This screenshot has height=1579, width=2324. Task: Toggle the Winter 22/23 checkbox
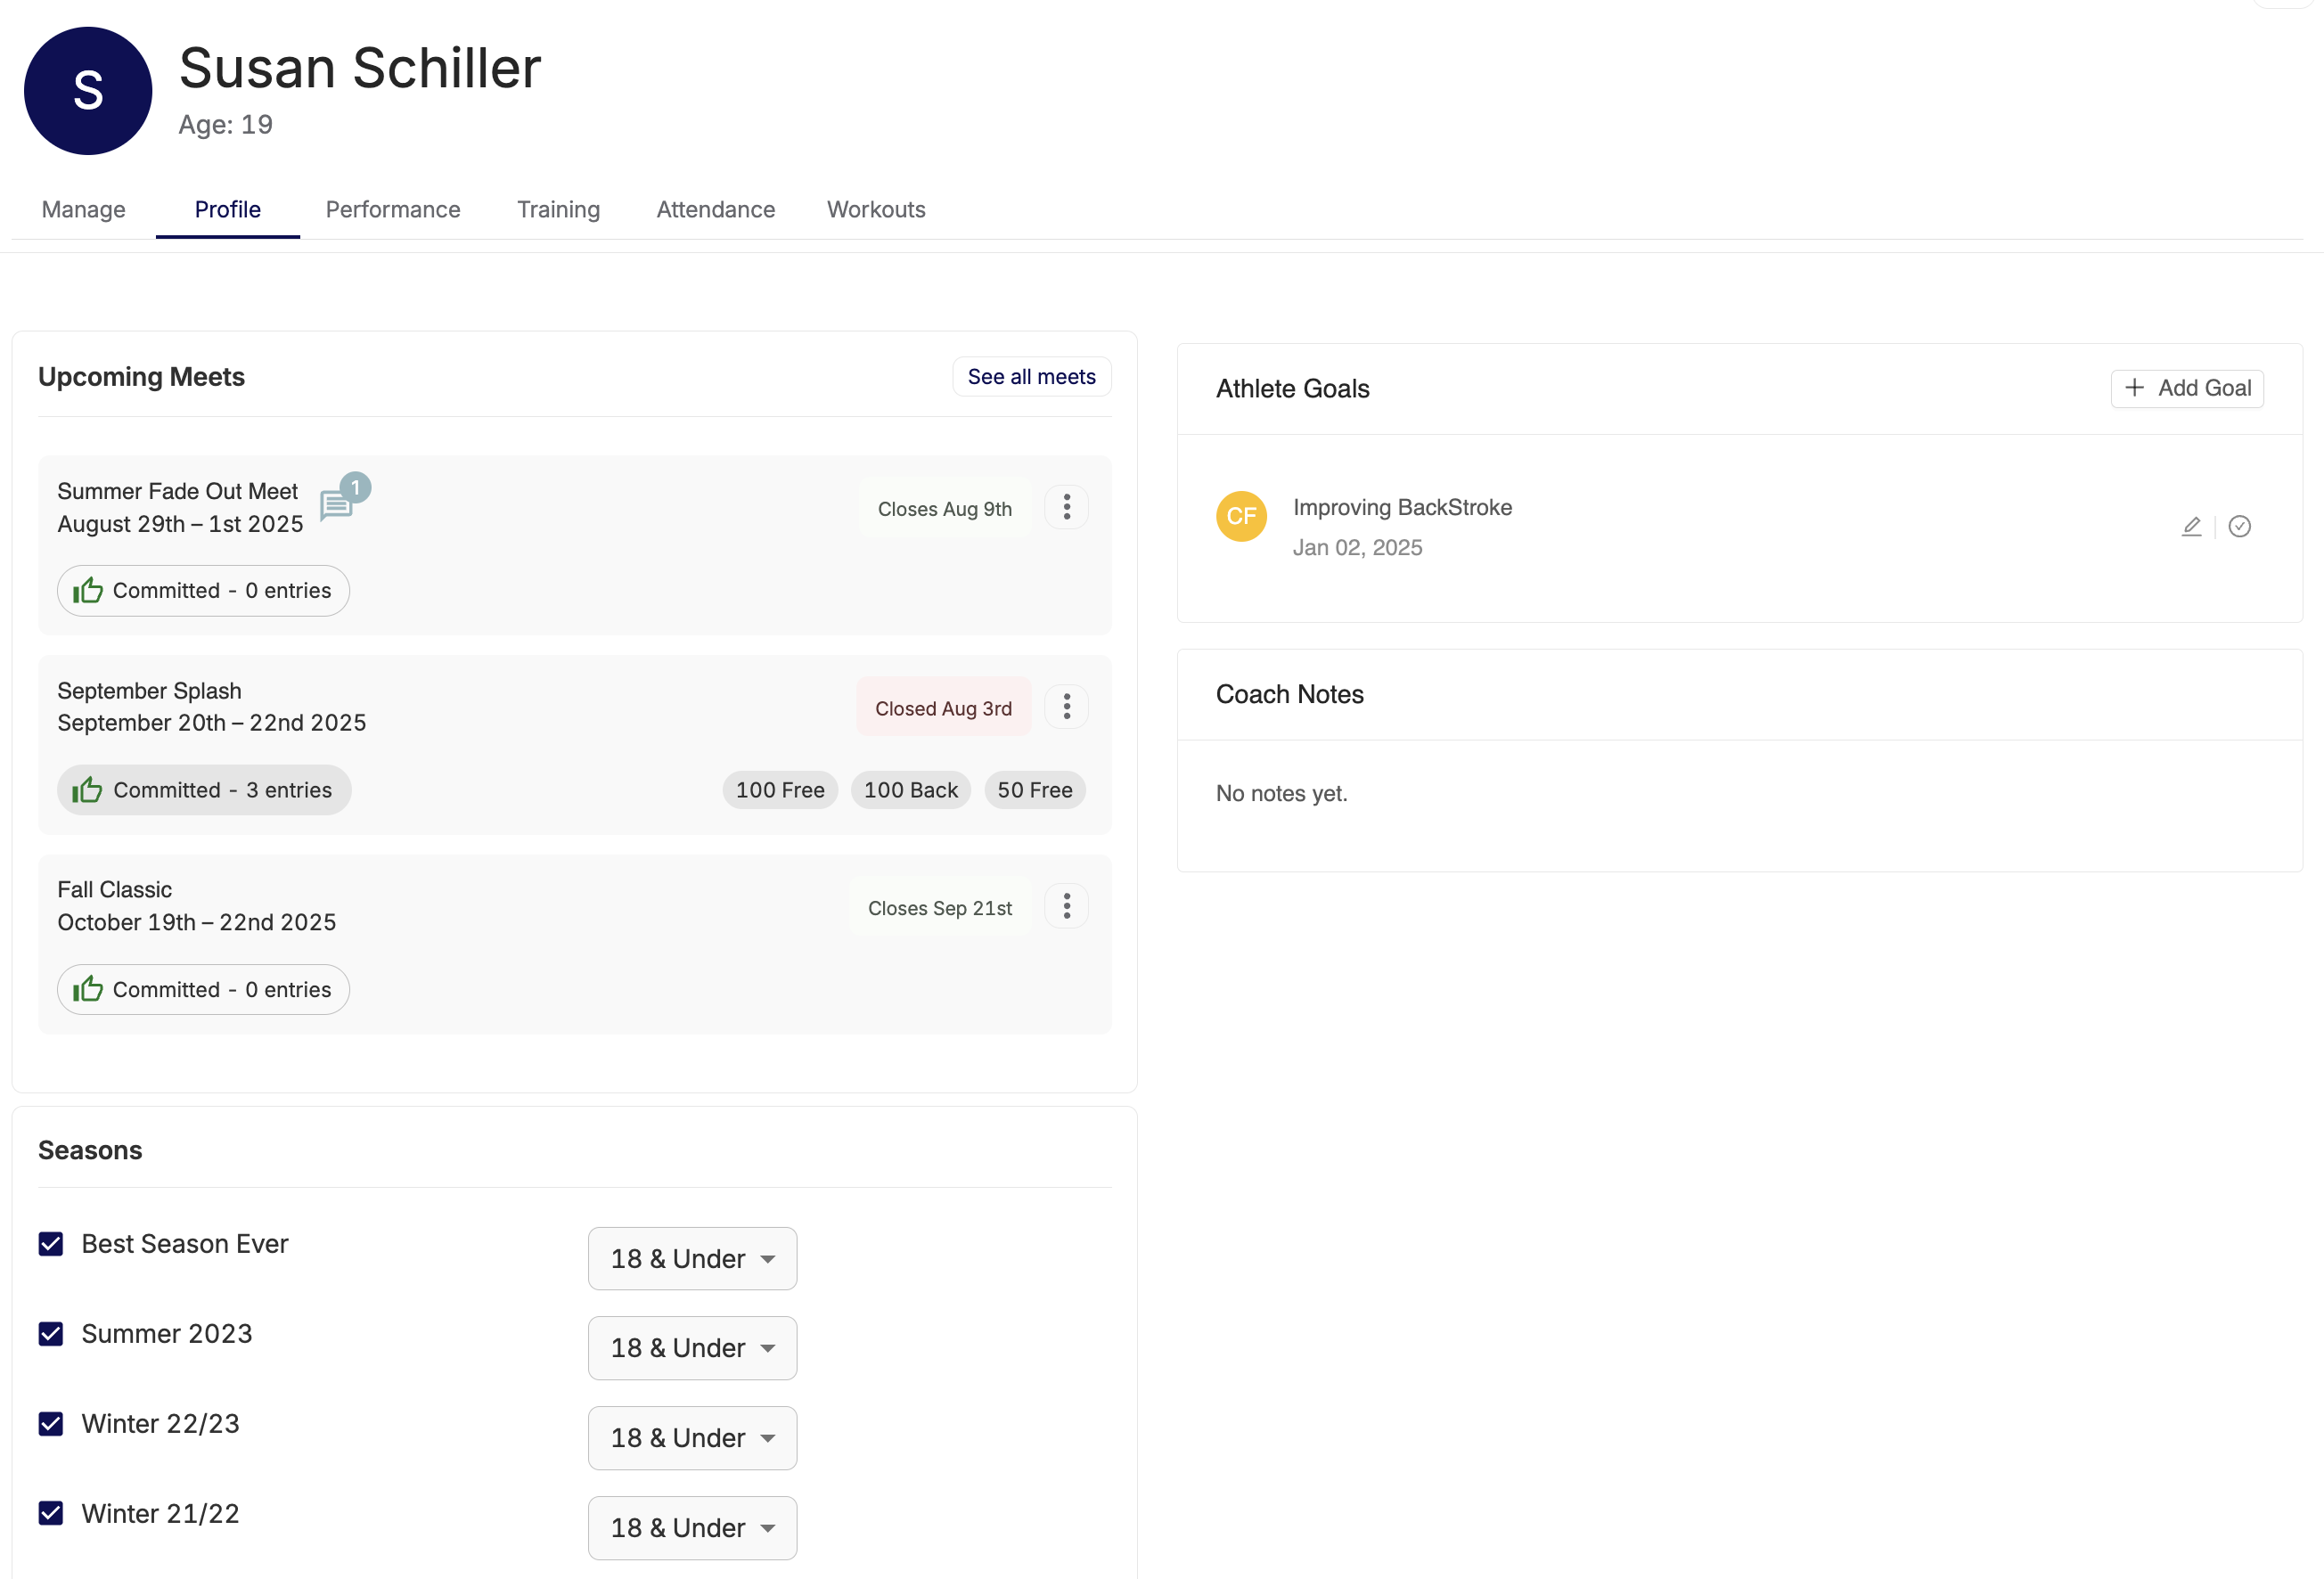point(51,1424)
